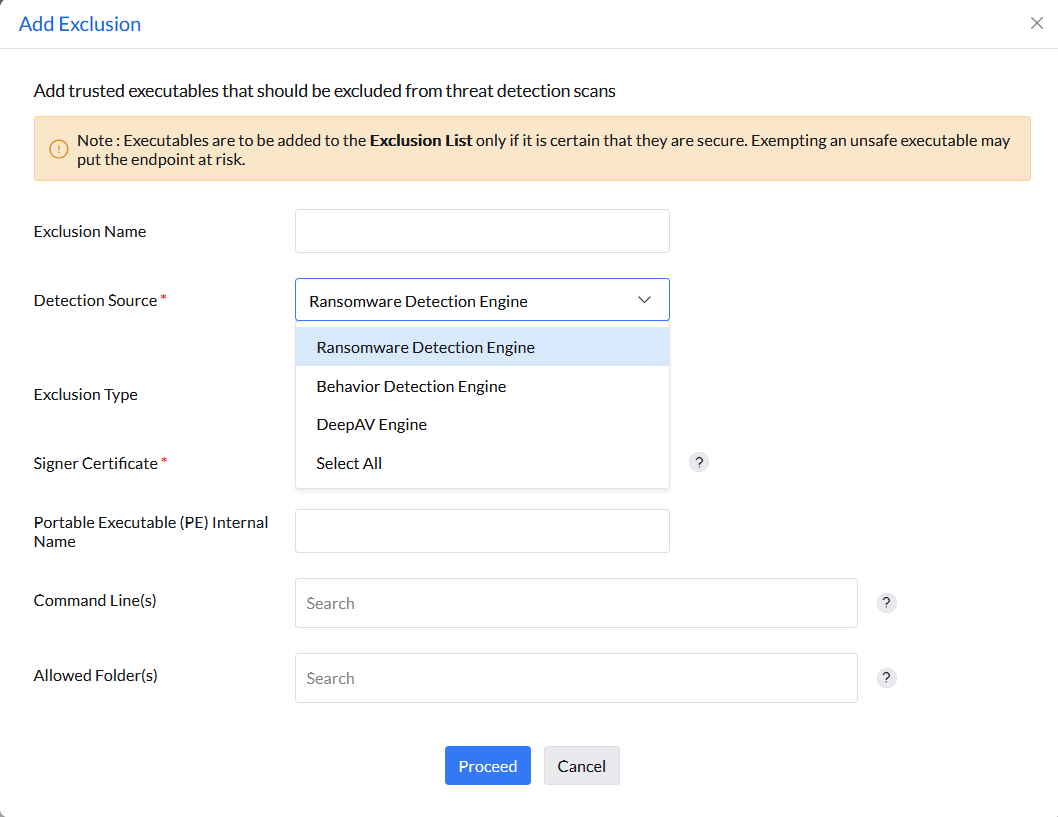This screenshot has height=817, width=1058.
Task: Click the Detection Source field label
Action: [95, 299]
